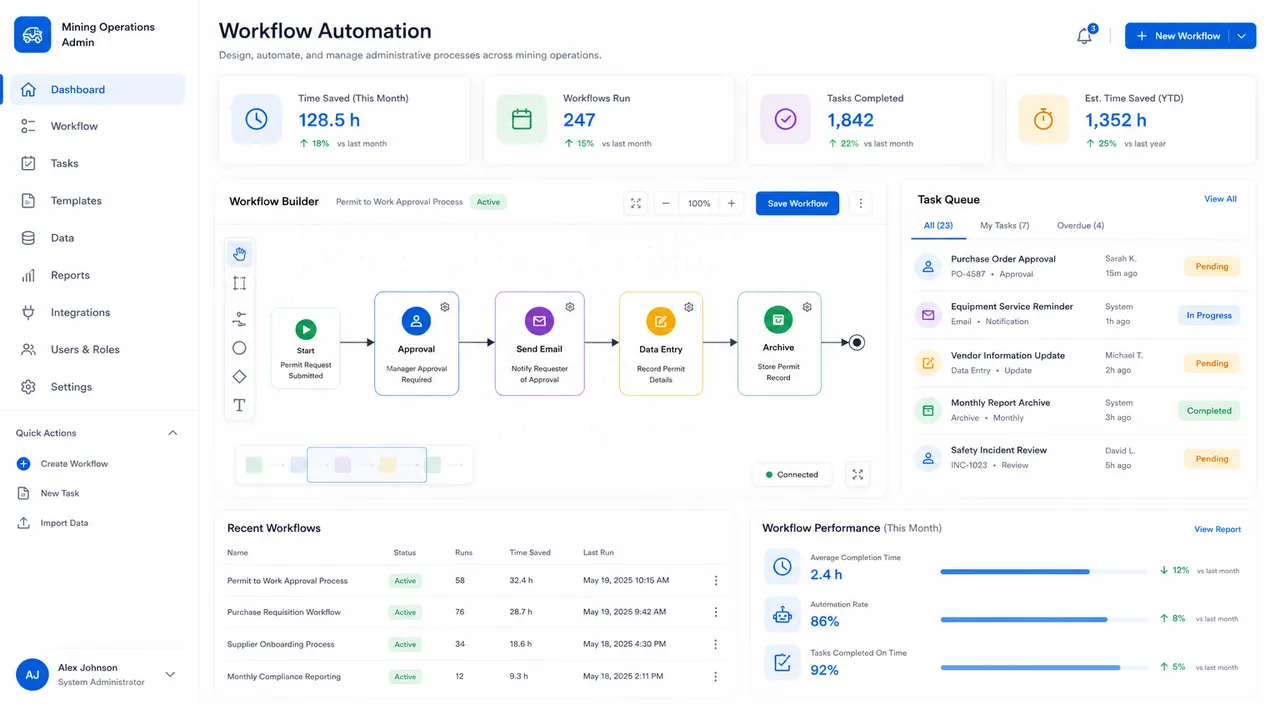Open the New Workflow dropdown arrow
The image size is (1280, 720).
point(1242,36)
